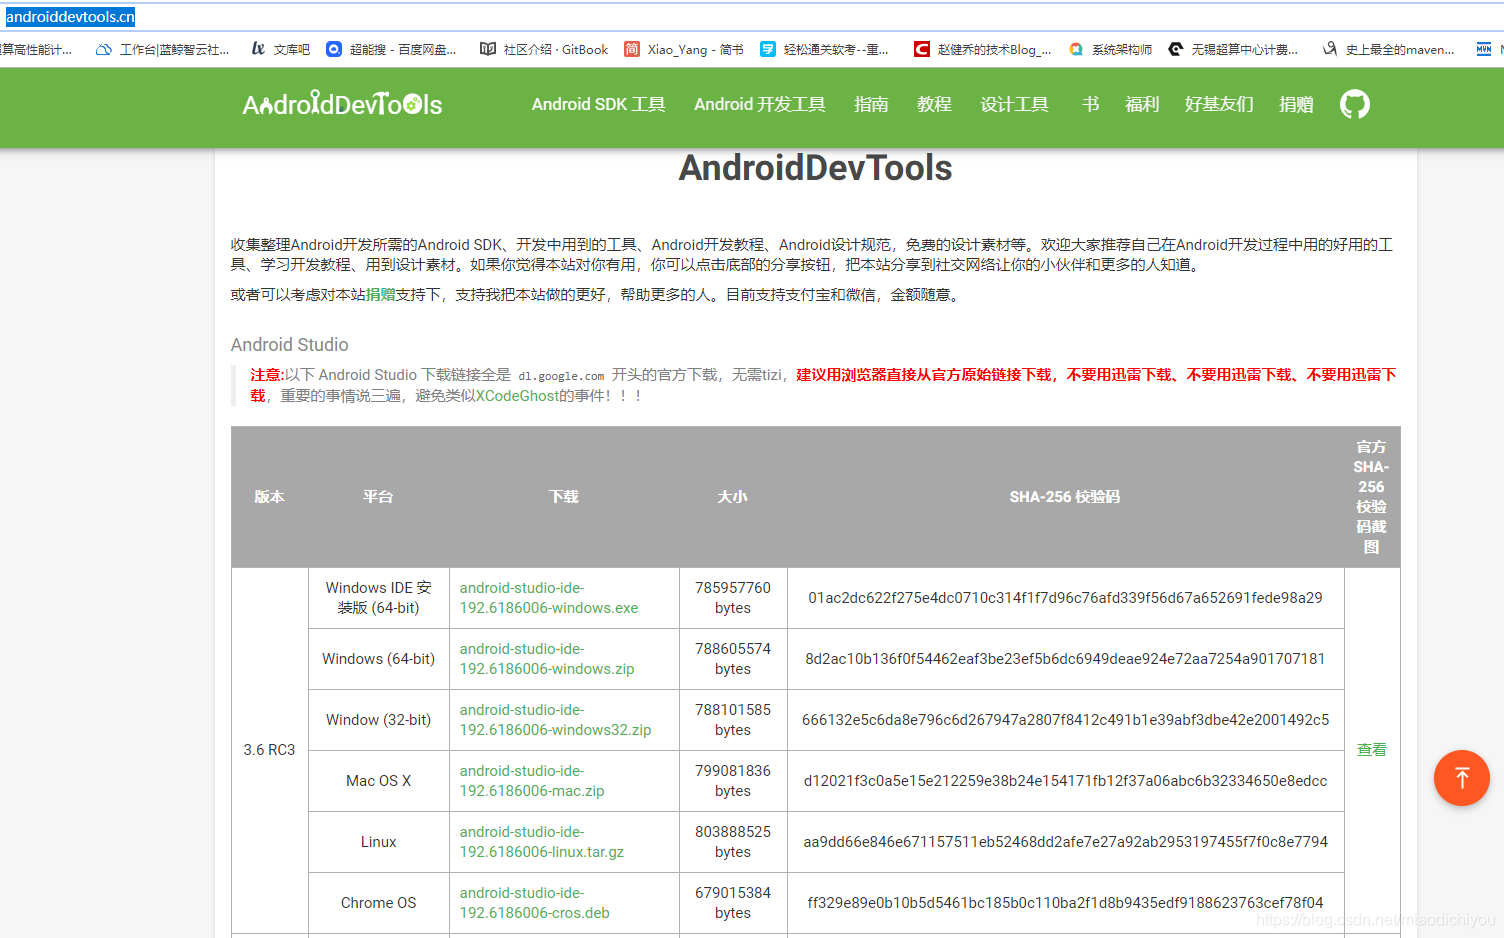Click the green 捐赠 link in paragraph
The image size is (1504, 938).
(380, 295)
